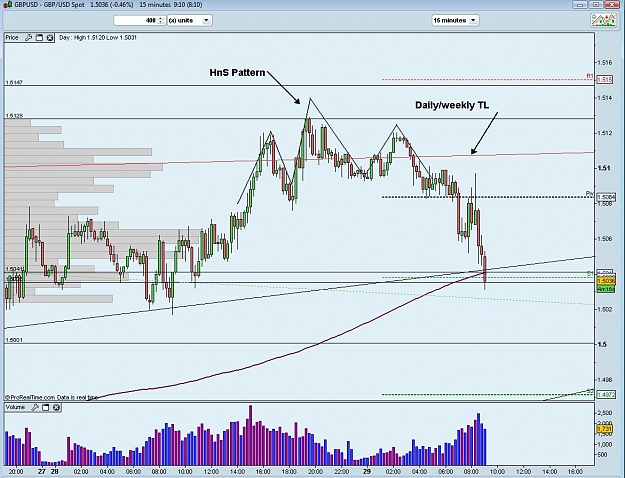Open the indicators chart icon button
625x478 pixels.
[603, 20]
